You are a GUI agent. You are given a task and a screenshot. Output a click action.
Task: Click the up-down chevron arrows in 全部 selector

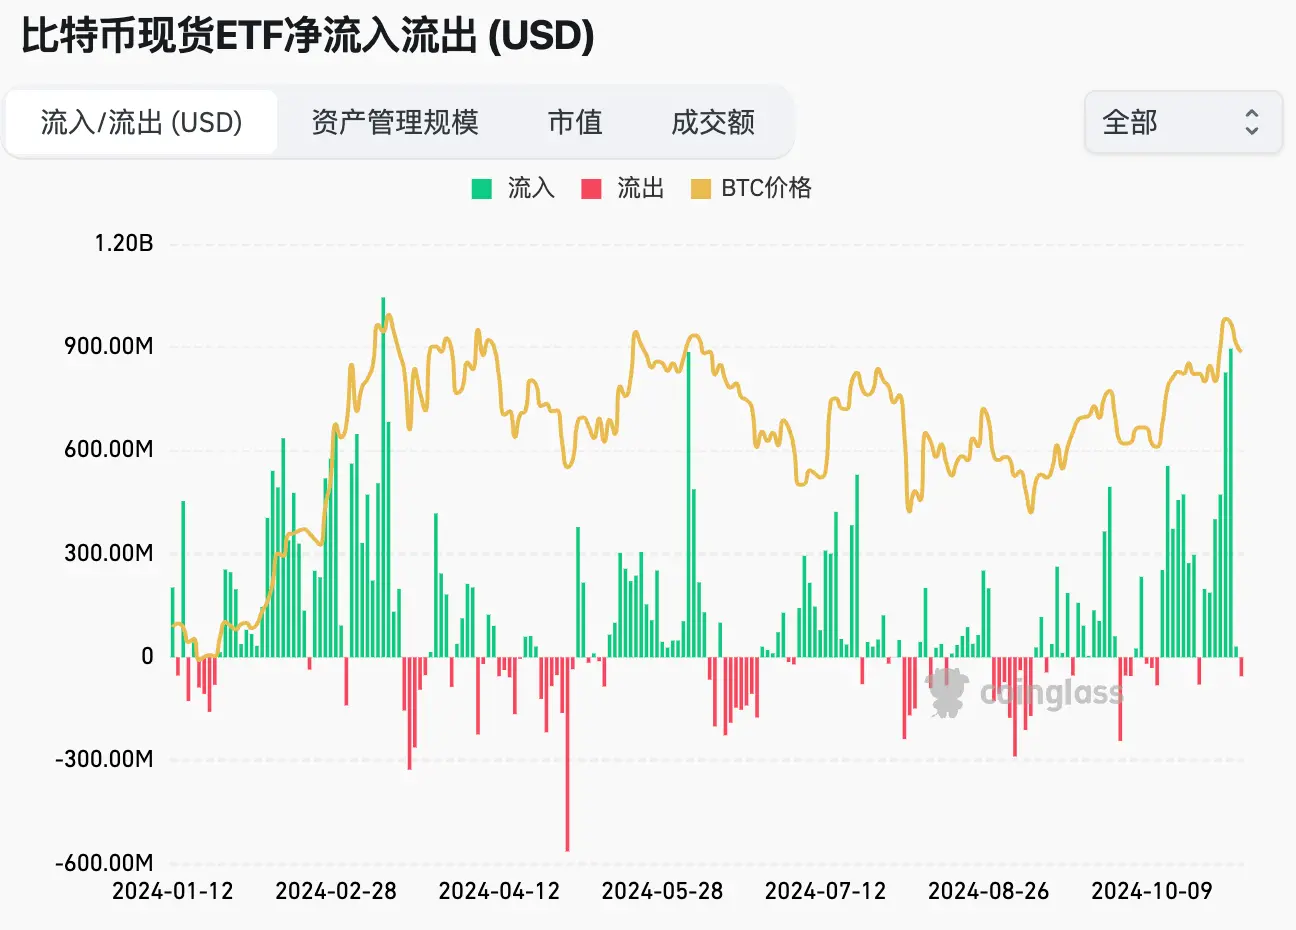point(1251,122)
